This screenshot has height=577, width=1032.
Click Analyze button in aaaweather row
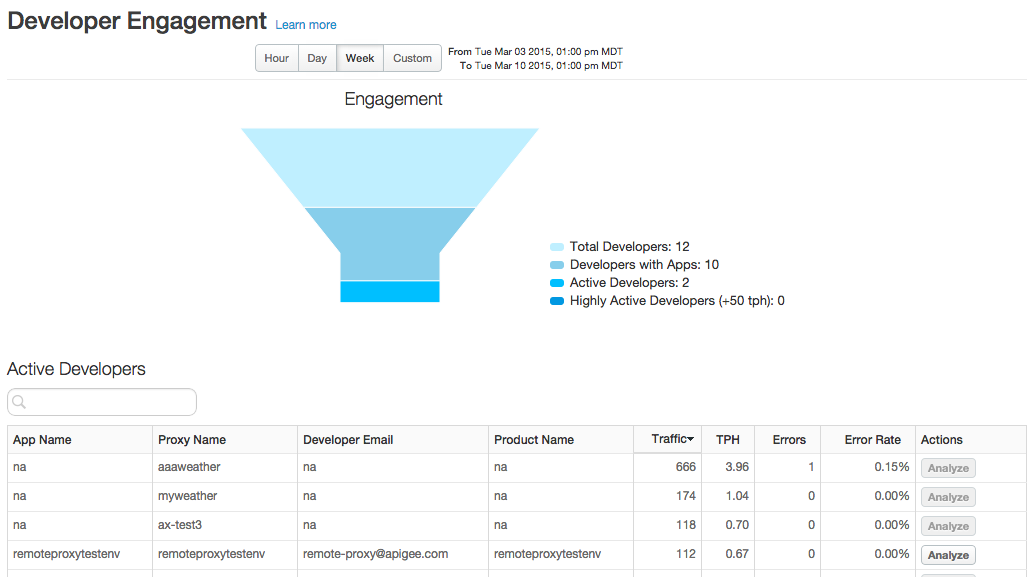(x=948, y=468)
